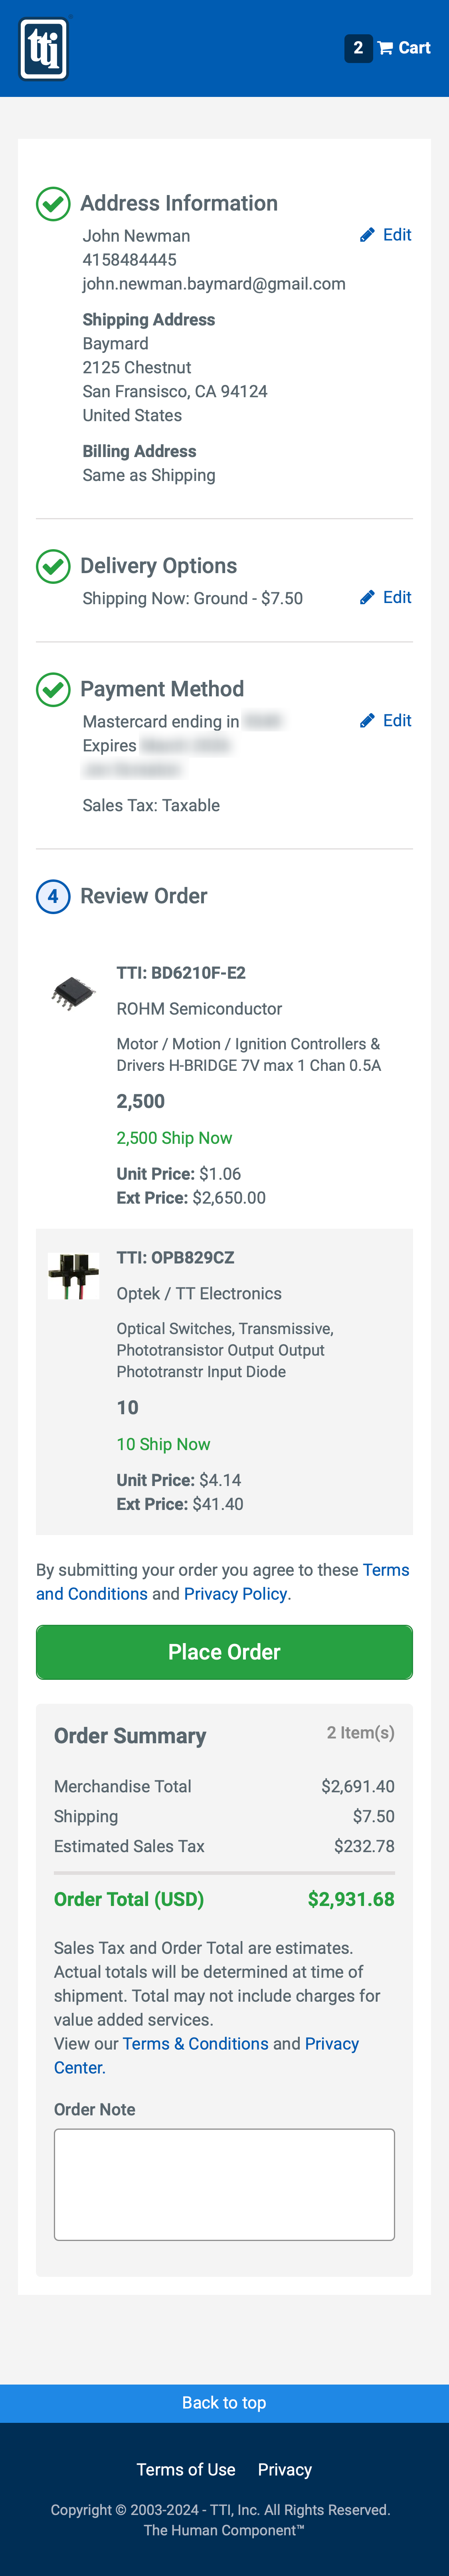This screenshot has height=2576, width=449.
Task: Click the Review Order step 4 badge
Action: tap(53, 896)
